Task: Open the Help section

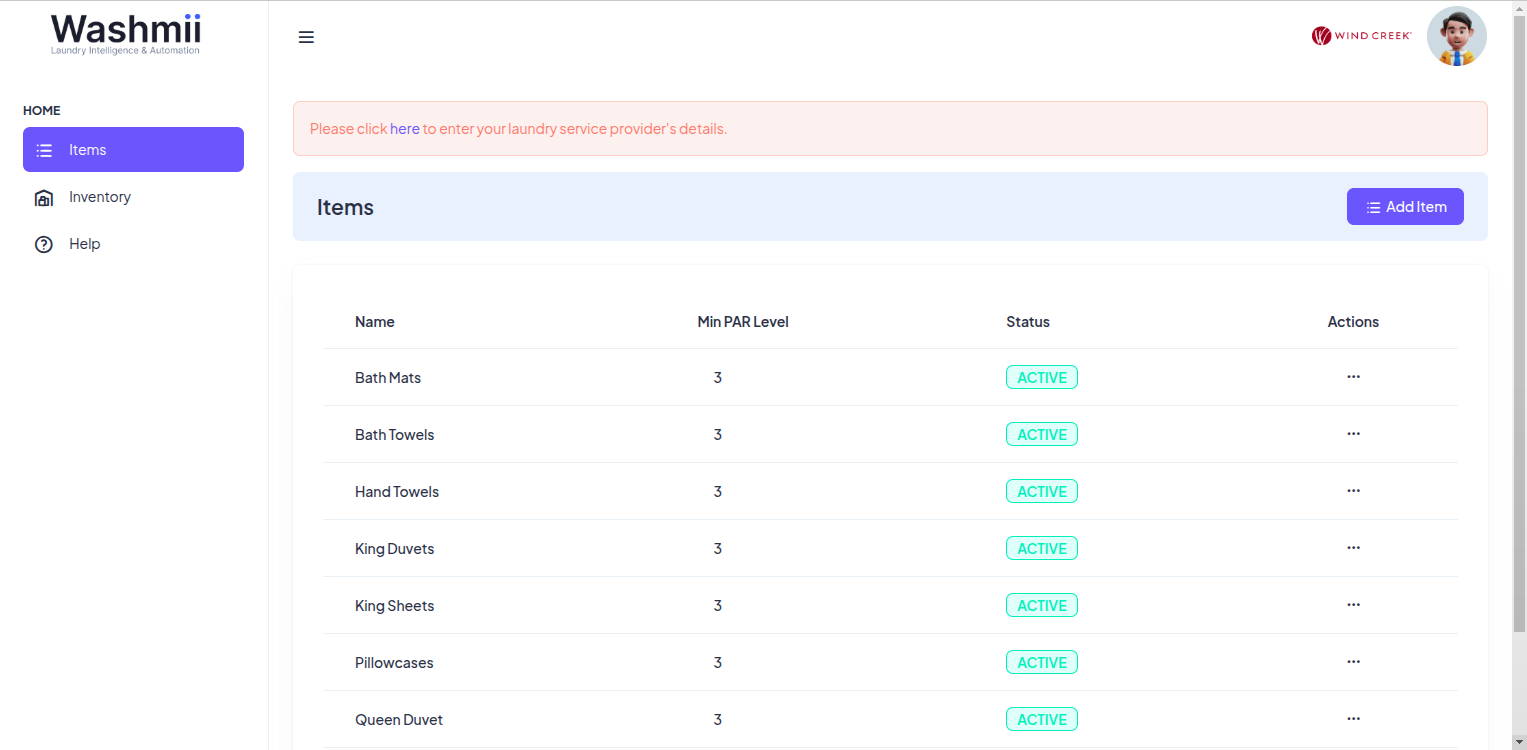Action: 85,244
